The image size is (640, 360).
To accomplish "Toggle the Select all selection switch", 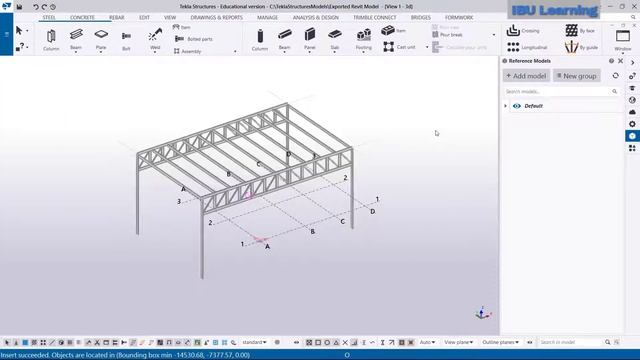I will point(7,342).
